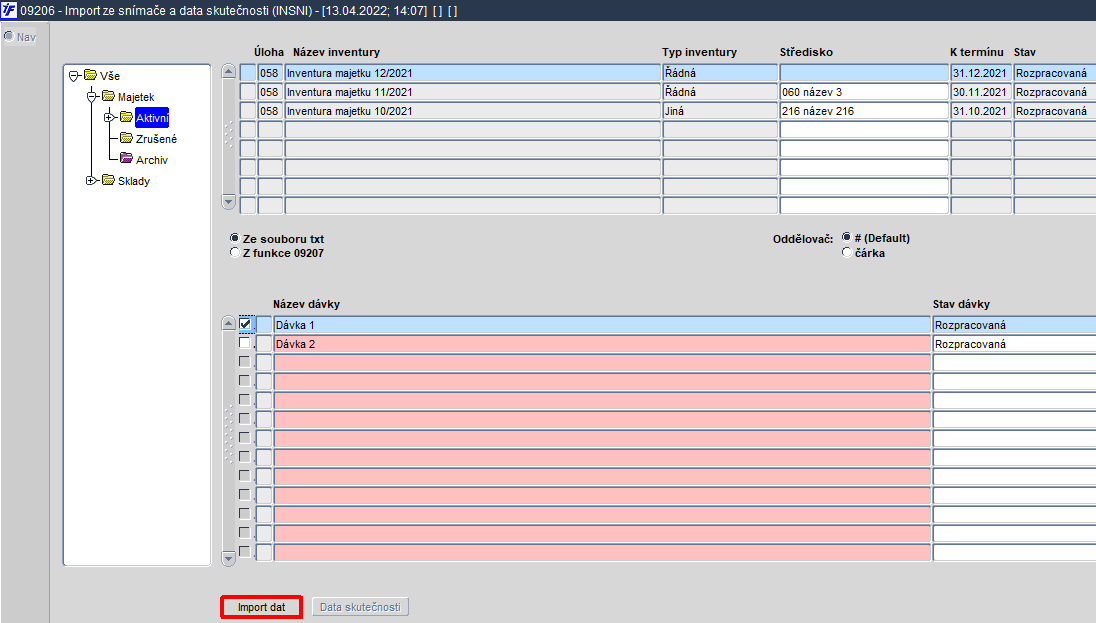This screenshot has width=1096, height=623.
Task: Select the Sklady folder icon
Action: click(108, 180)
